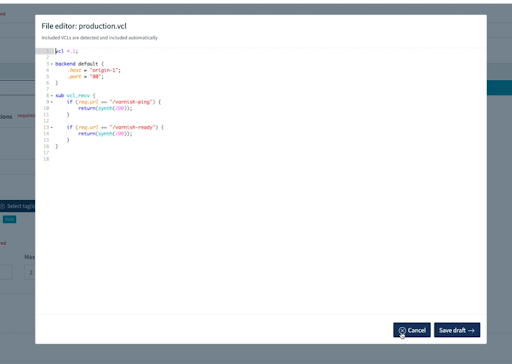Click the small teal tag in background page
This screenshot has width=512, height=364.
[x=9, y=219]
